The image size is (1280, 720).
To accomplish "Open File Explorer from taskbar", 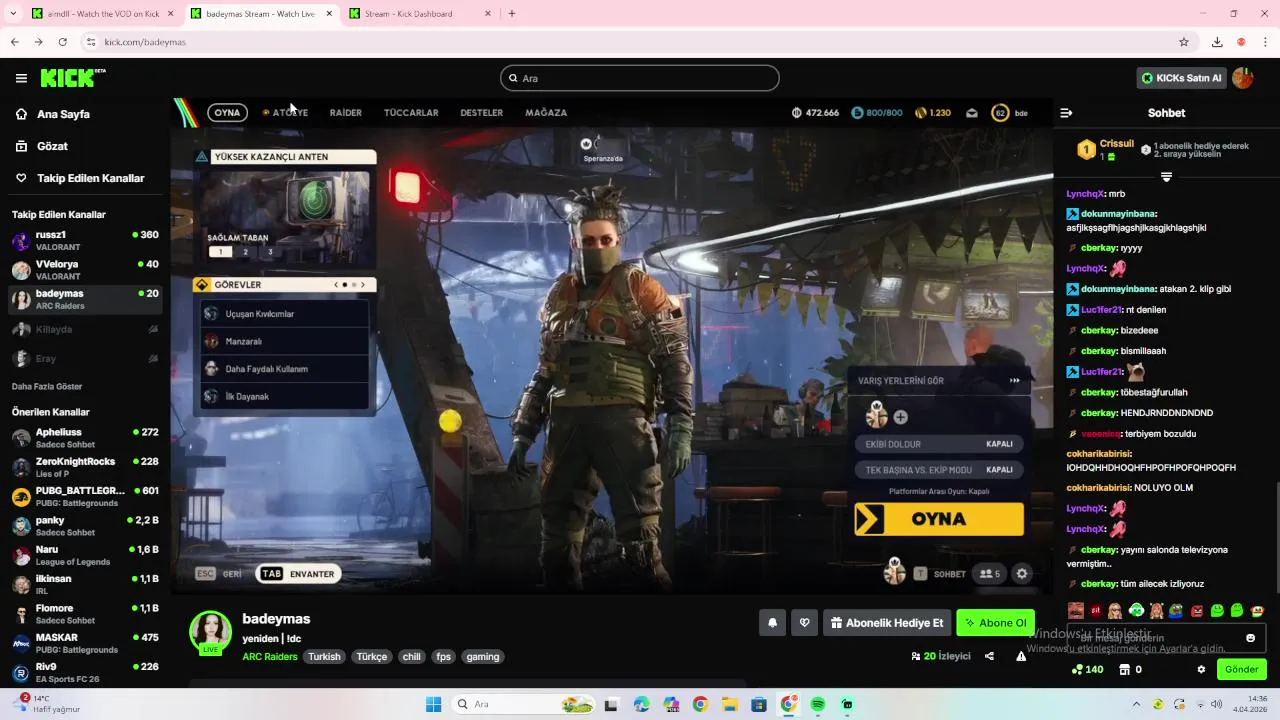I will pos(729,704).
